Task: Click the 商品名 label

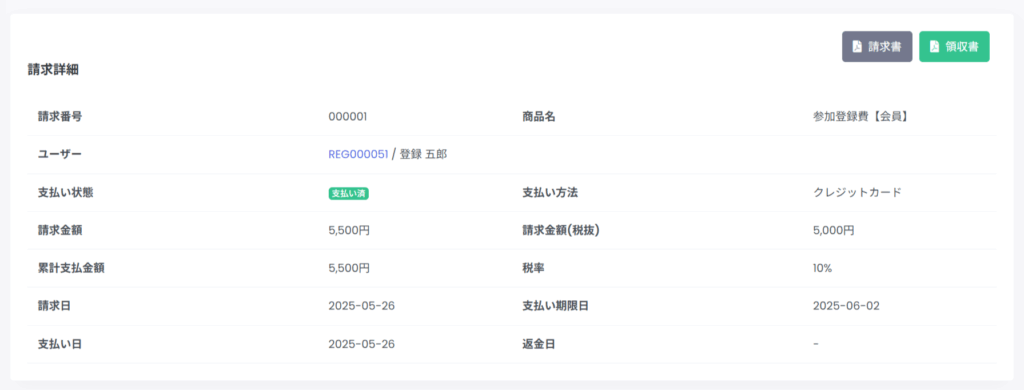Action: point(539,117)
